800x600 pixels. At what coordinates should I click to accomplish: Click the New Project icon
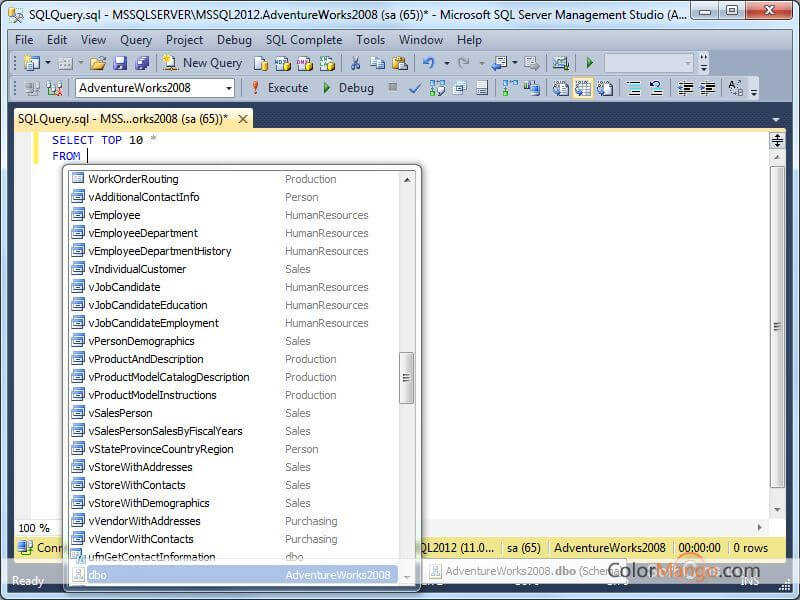click(32, 63)
